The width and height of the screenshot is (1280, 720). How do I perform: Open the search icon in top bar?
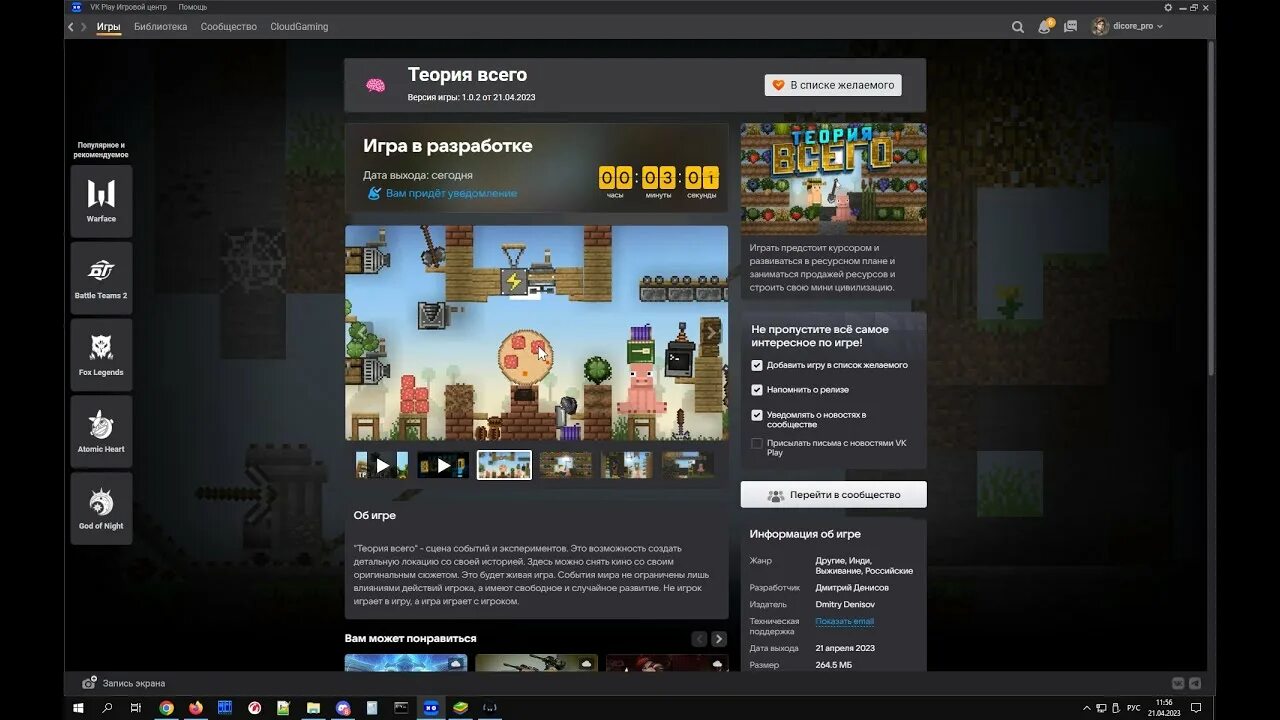(1018, 27)
